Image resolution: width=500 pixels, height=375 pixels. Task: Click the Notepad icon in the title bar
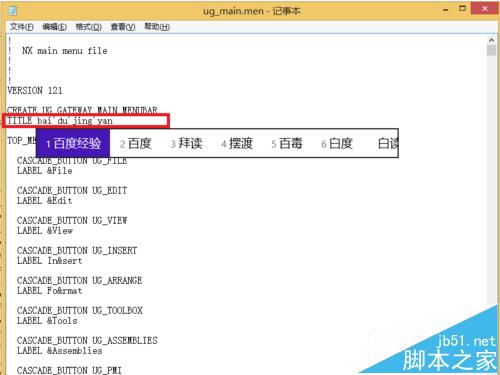coord(13,11)
